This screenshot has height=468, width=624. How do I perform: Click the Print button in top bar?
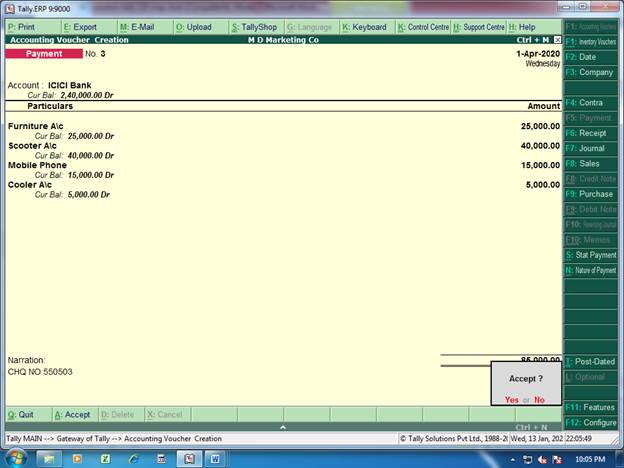(33, 27)
